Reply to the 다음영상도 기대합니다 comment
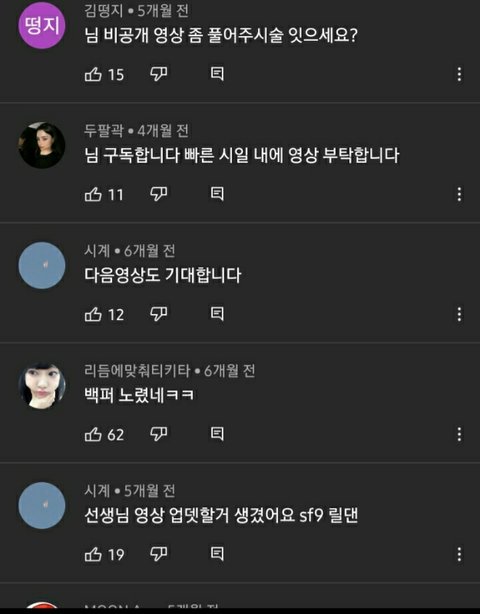This screenshot has height=614, width=480. [x=217, y=314]
